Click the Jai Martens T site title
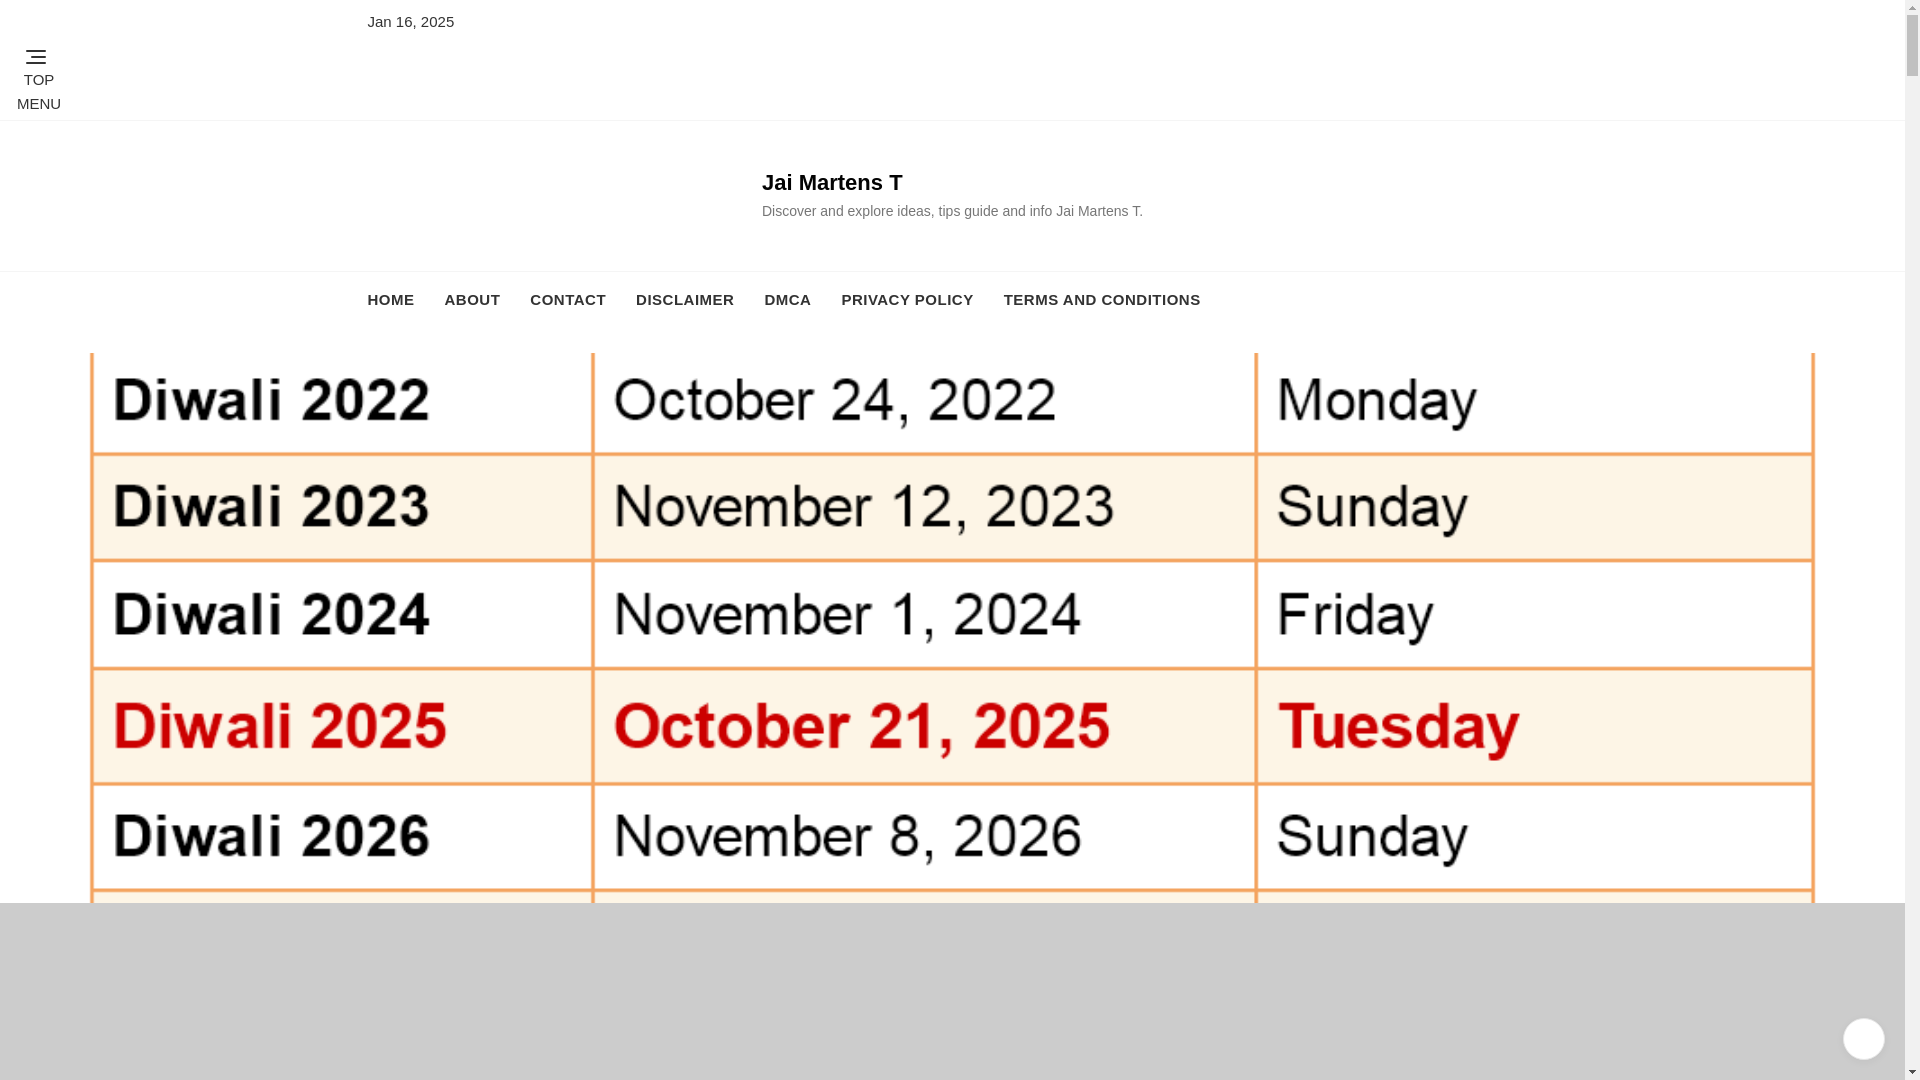Viewport: 1920px width, 1080px height. [x=832, y=182]
